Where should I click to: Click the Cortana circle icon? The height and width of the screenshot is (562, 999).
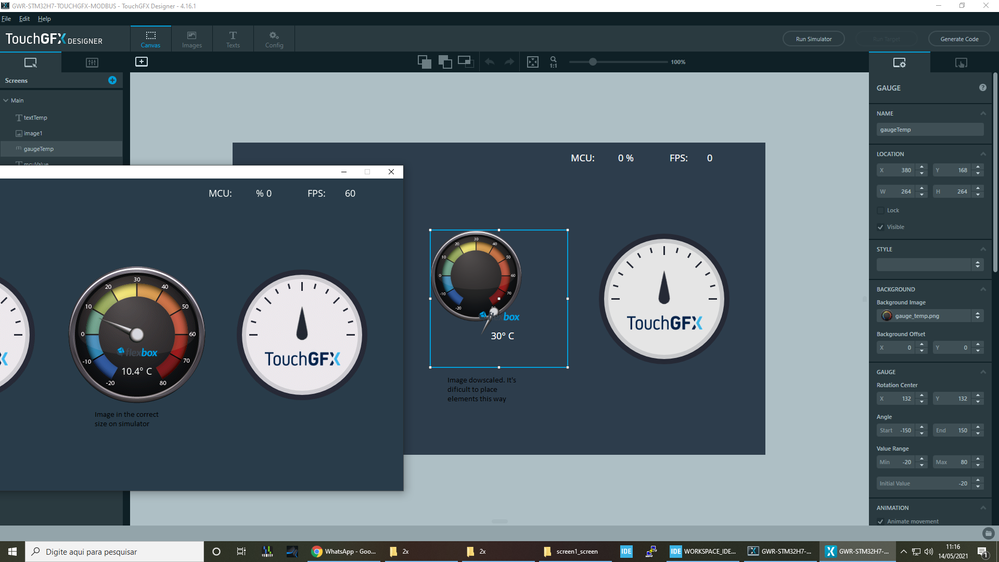pos(216,551)
